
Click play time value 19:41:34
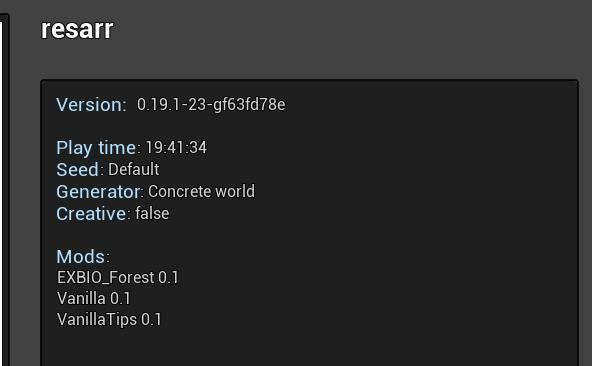click(x=176, y=148)
